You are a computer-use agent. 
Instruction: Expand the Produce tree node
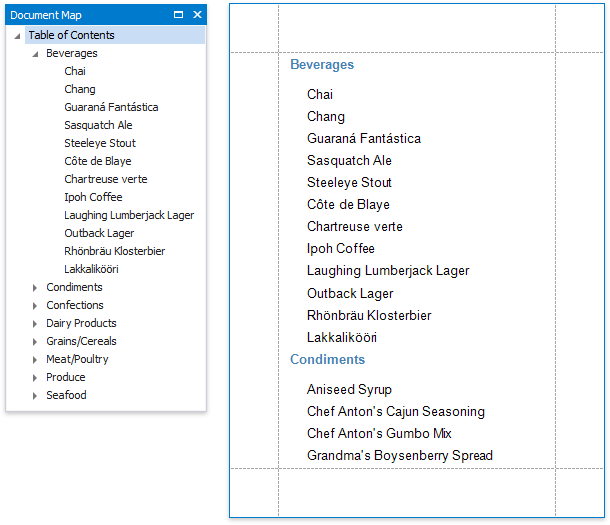coord(36,378)
